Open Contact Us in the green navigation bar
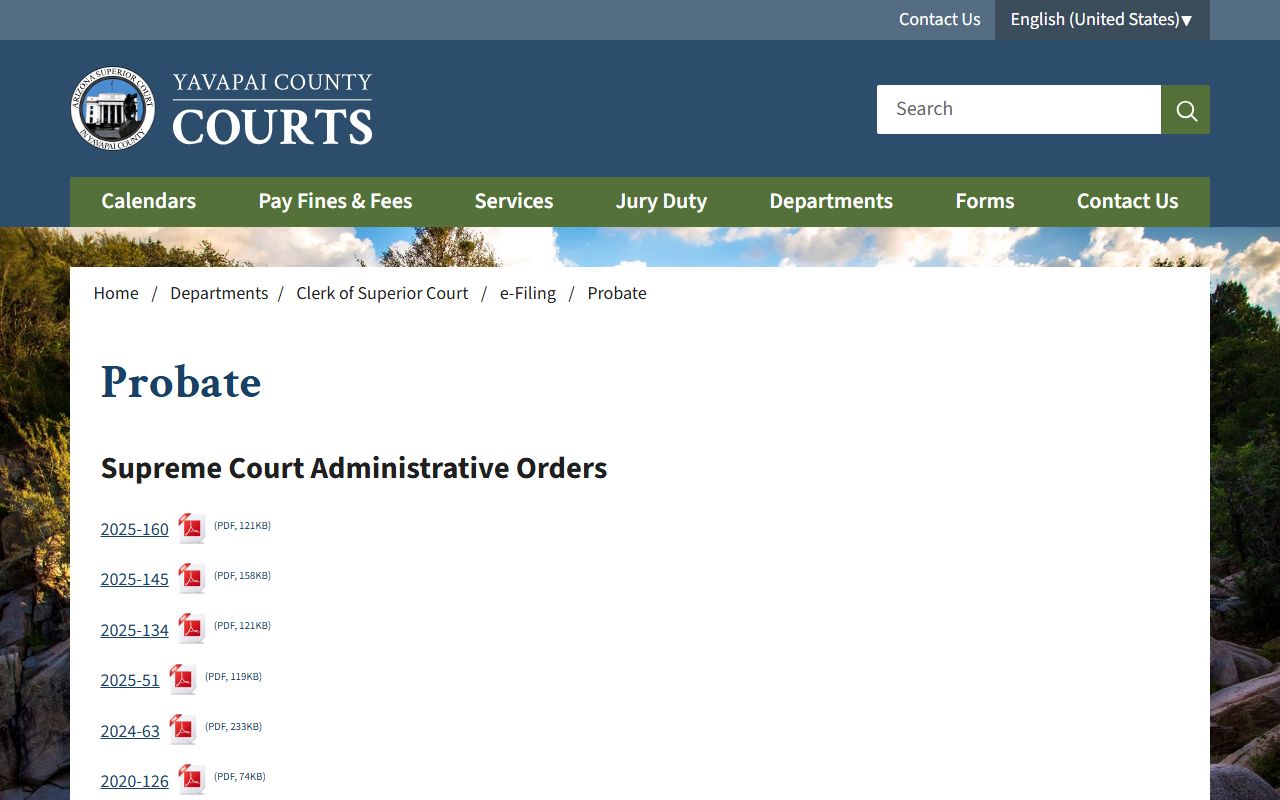 1127,201
